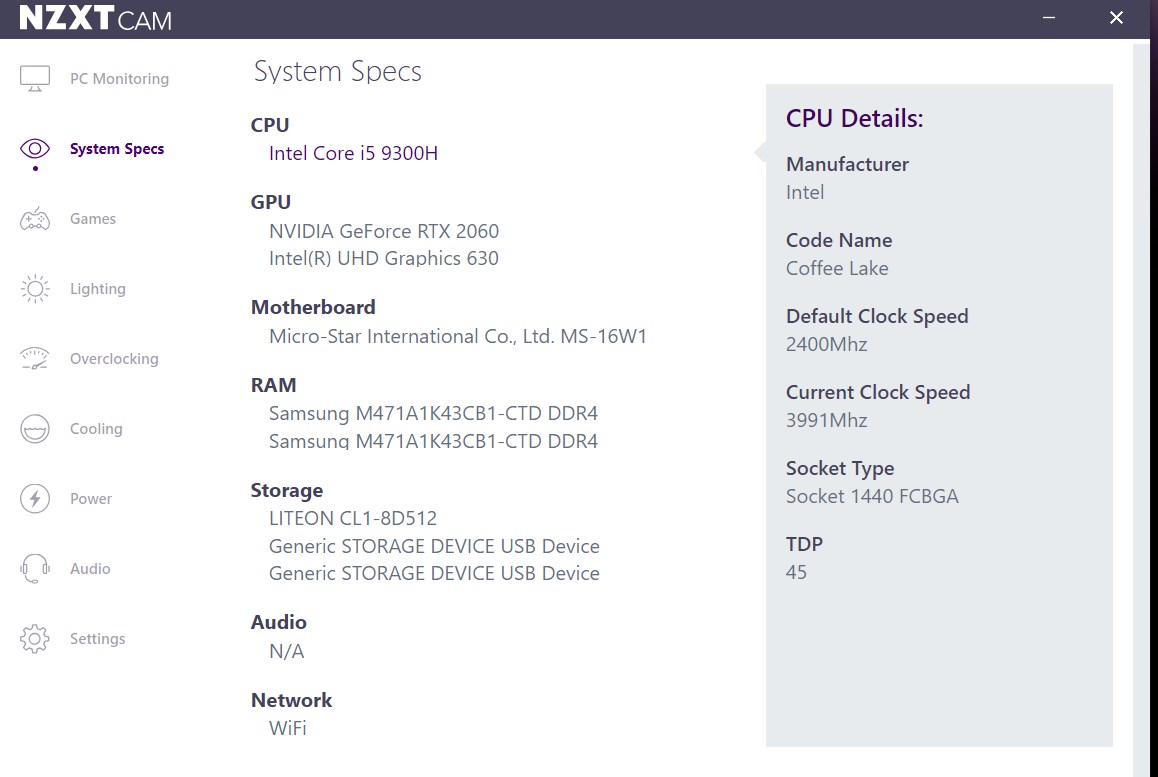Click the TDP value 45

point(796,572)
